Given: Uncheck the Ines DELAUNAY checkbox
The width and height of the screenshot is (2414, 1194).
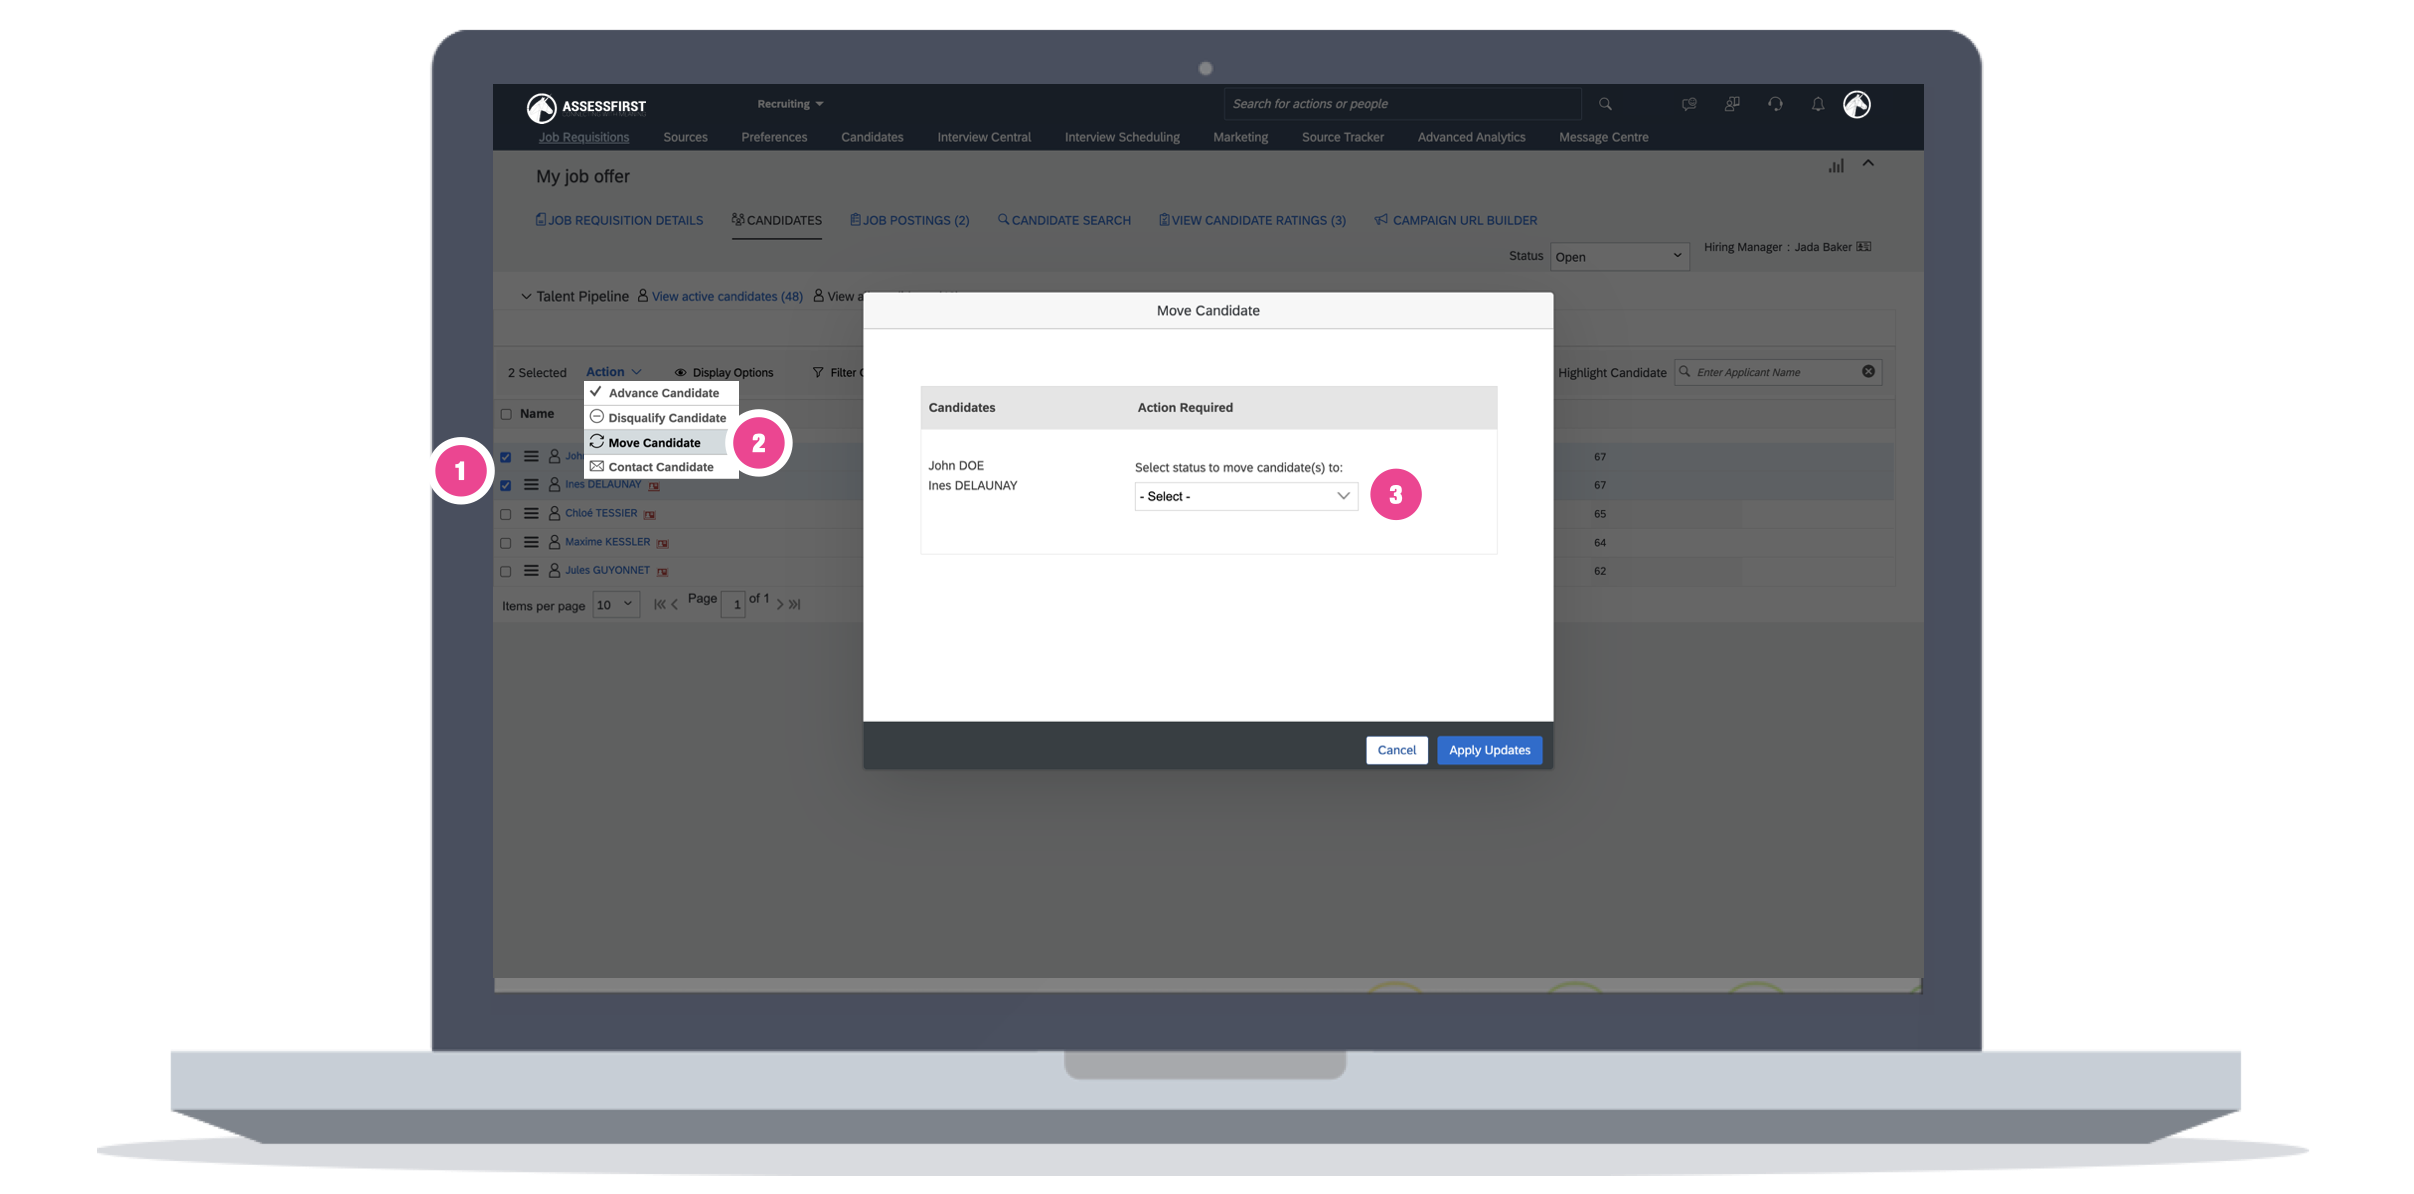Looking at the screenshot, I should [506, 486].
